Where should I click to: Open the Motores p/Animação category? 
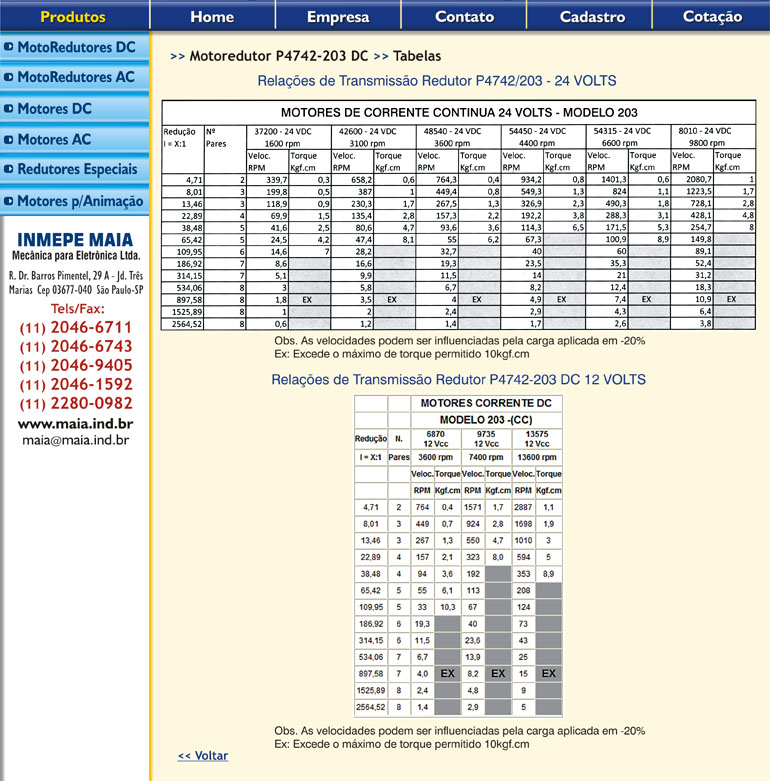[80, 202]
